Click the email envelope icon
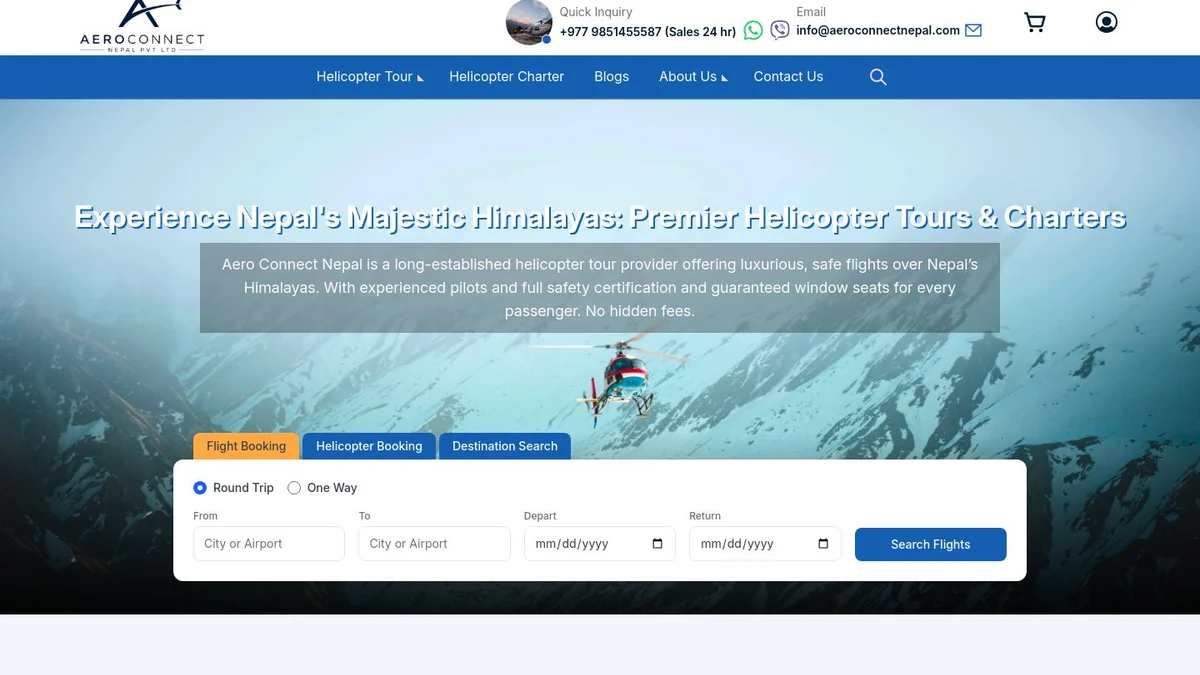The width and height of the screenshot is (1200, 675). 973,31
